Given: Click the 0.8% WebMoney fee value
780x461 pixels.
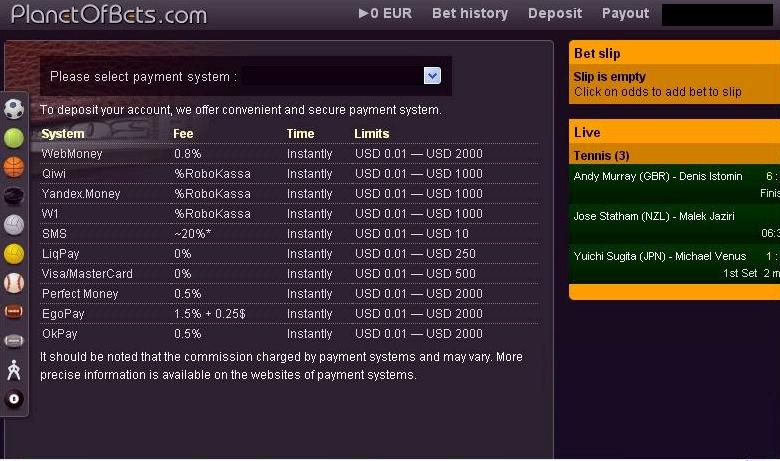Looking at the screenshot, I should [188, 154].
